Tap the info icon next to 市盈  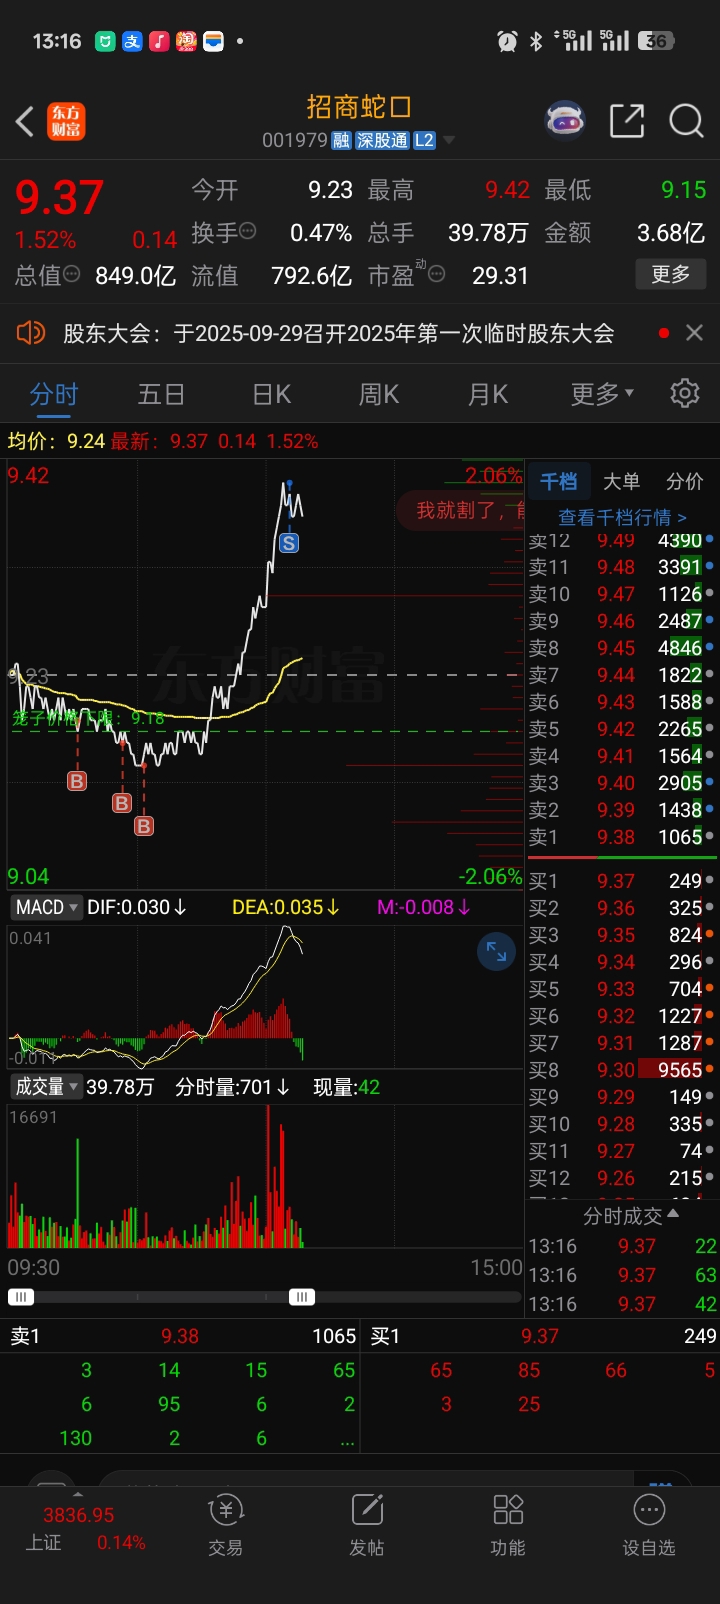437,273
